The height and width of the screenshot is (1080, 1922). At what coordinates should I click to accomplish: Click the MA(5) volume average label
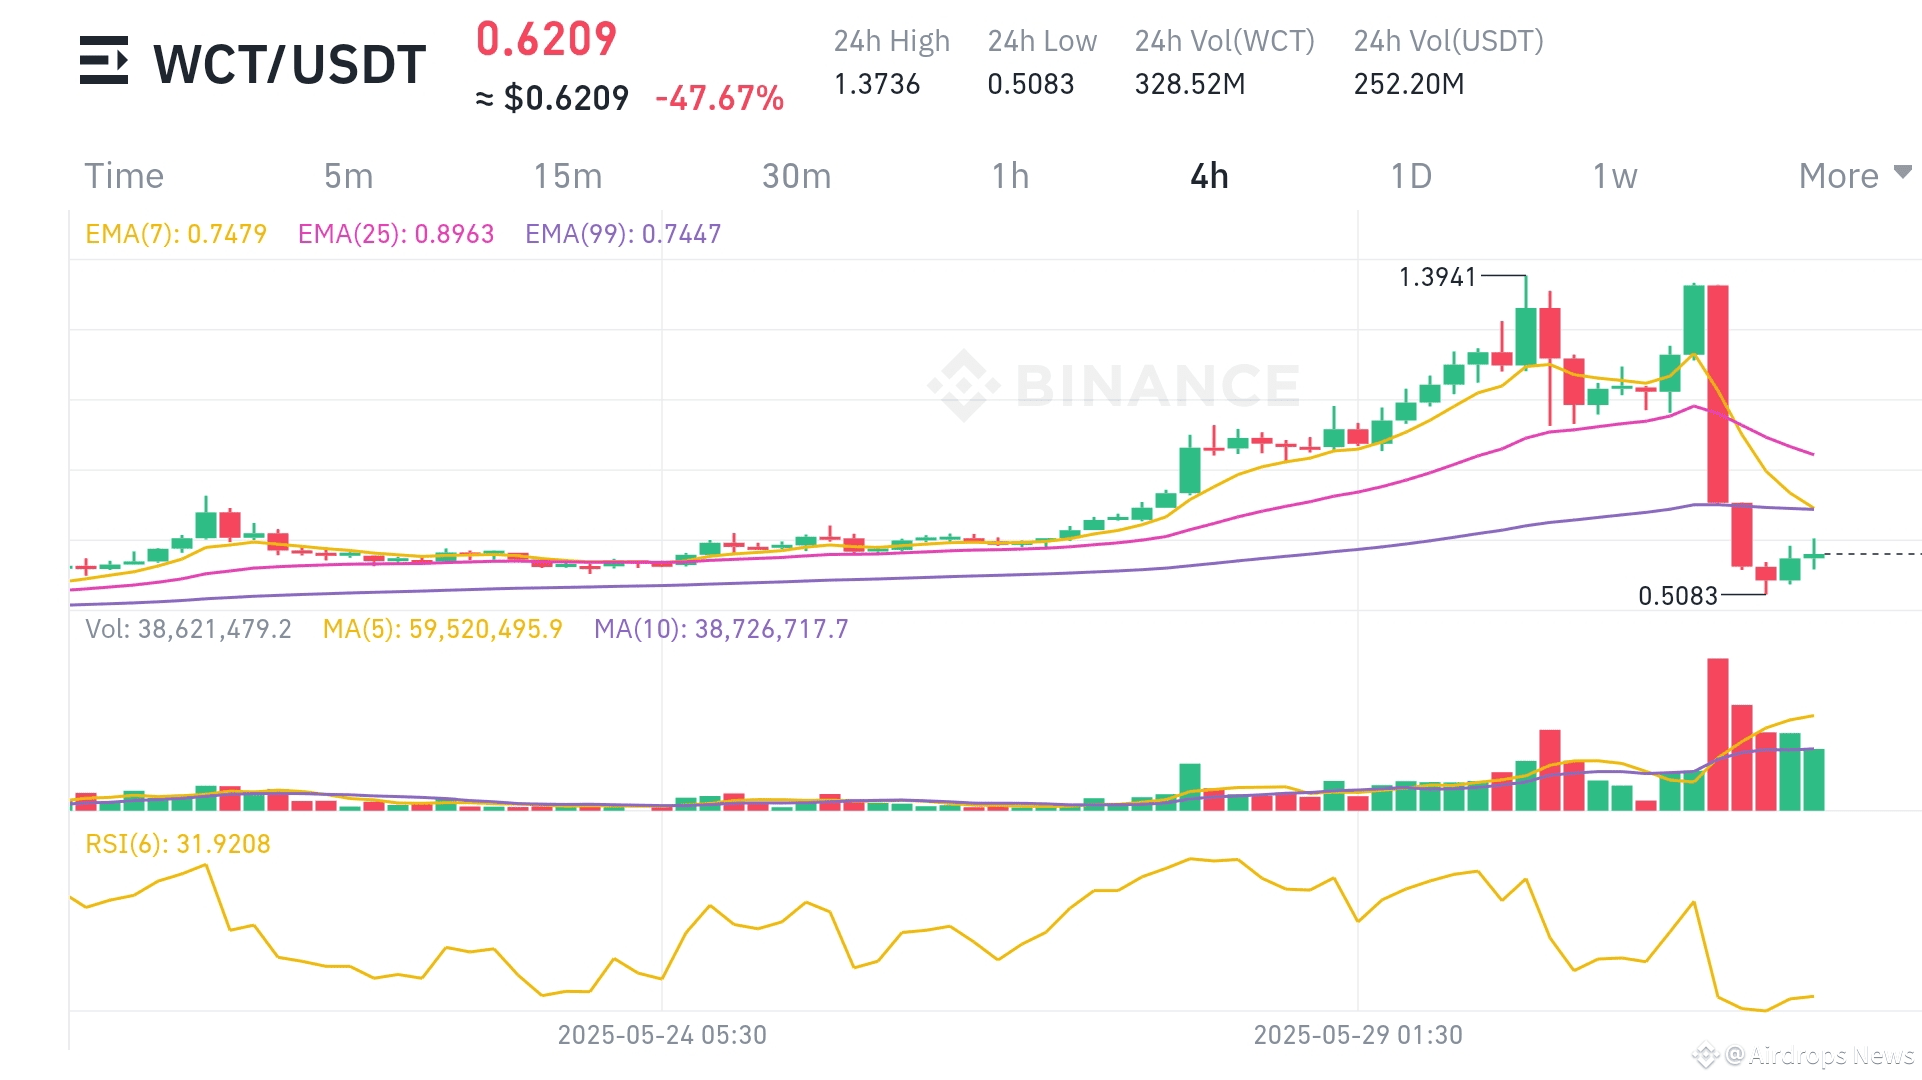coord(442,629)
